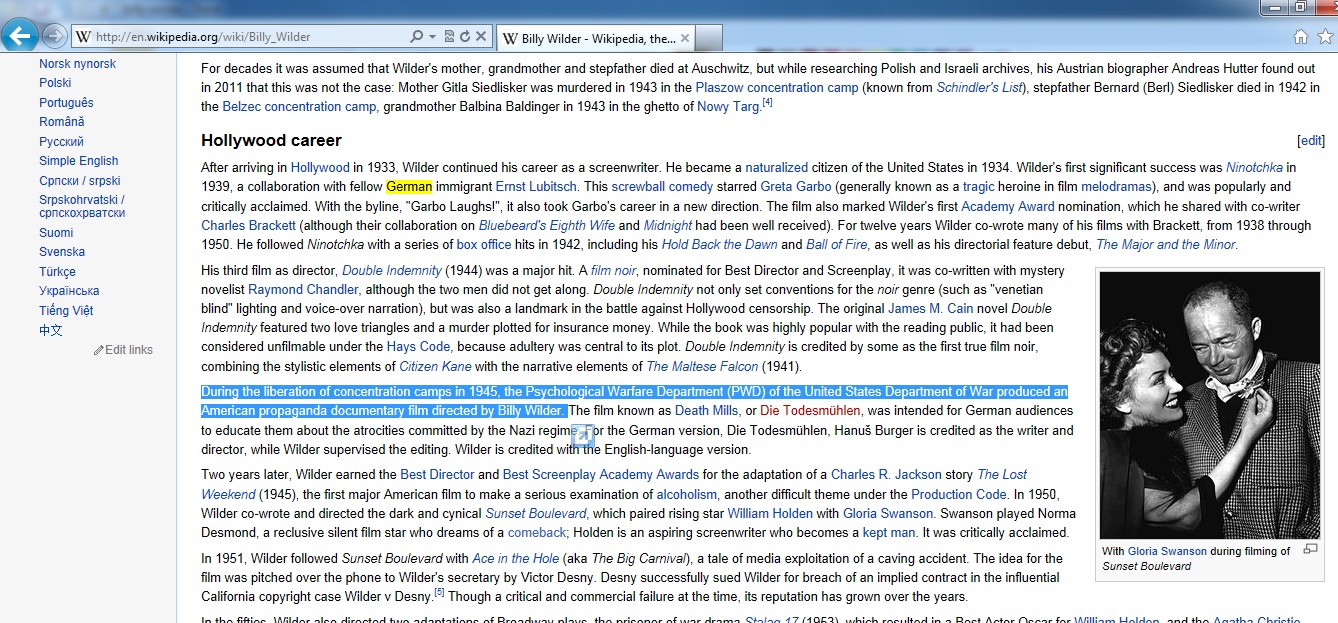
Task: Click the Stop loading X icon
Action: pyautogui.click(x=481, y=37)
